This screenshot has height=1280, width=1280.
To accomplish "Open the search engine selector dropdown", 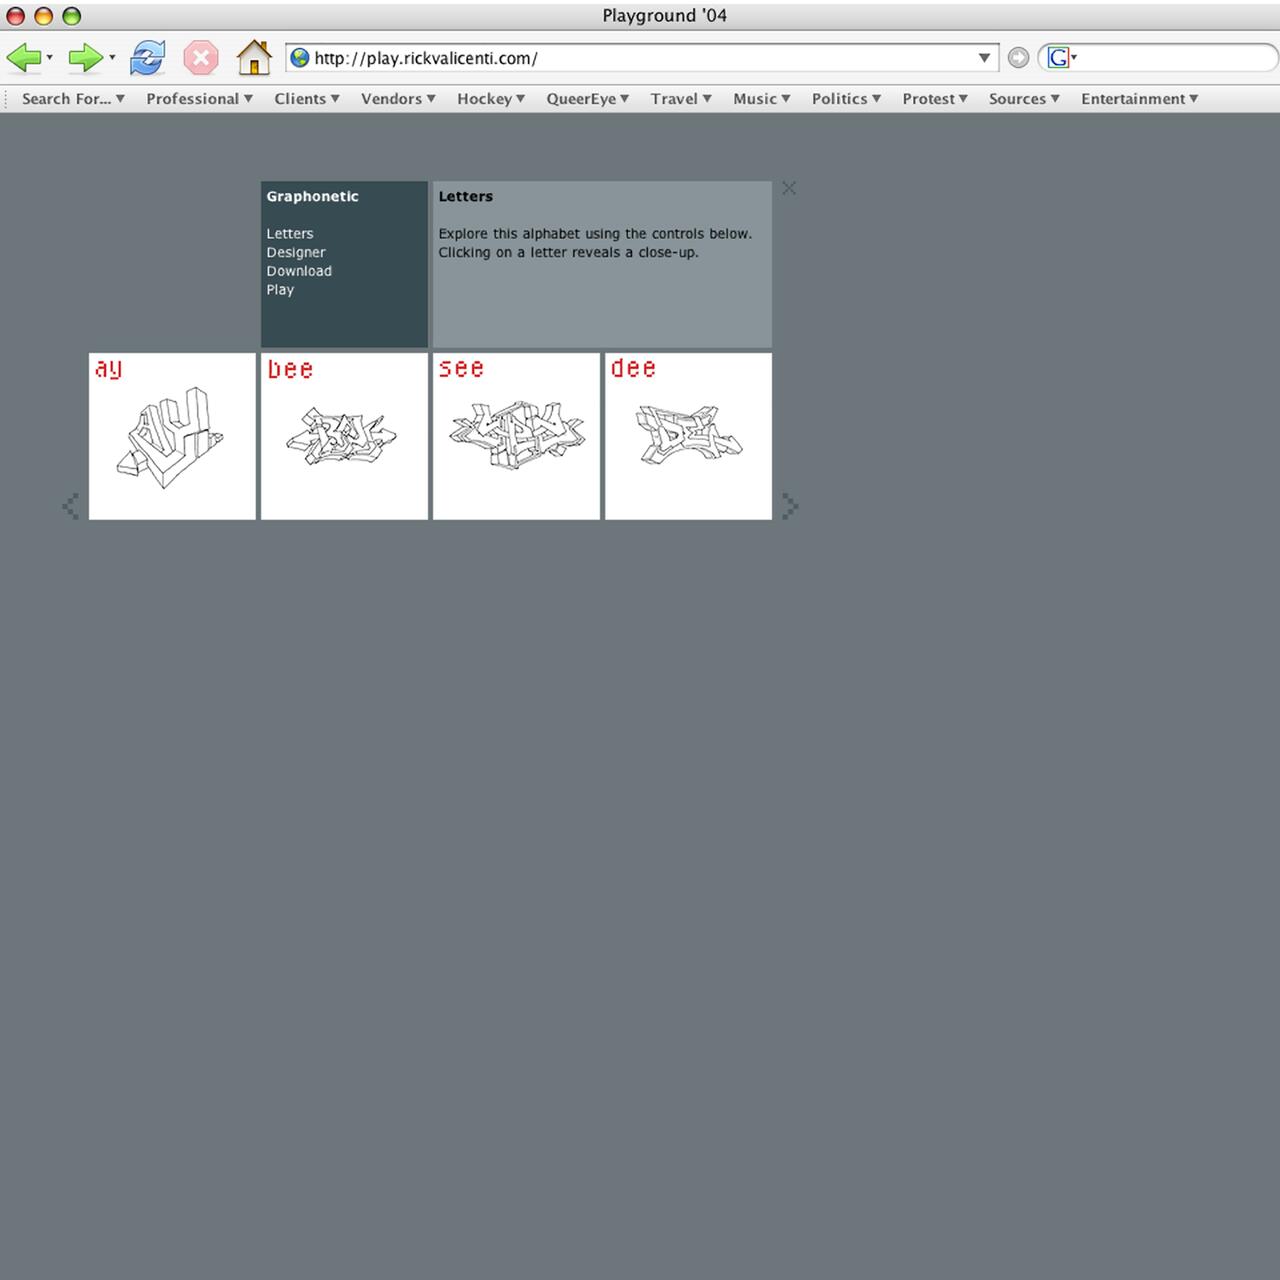I will (x=1074, y=58).
